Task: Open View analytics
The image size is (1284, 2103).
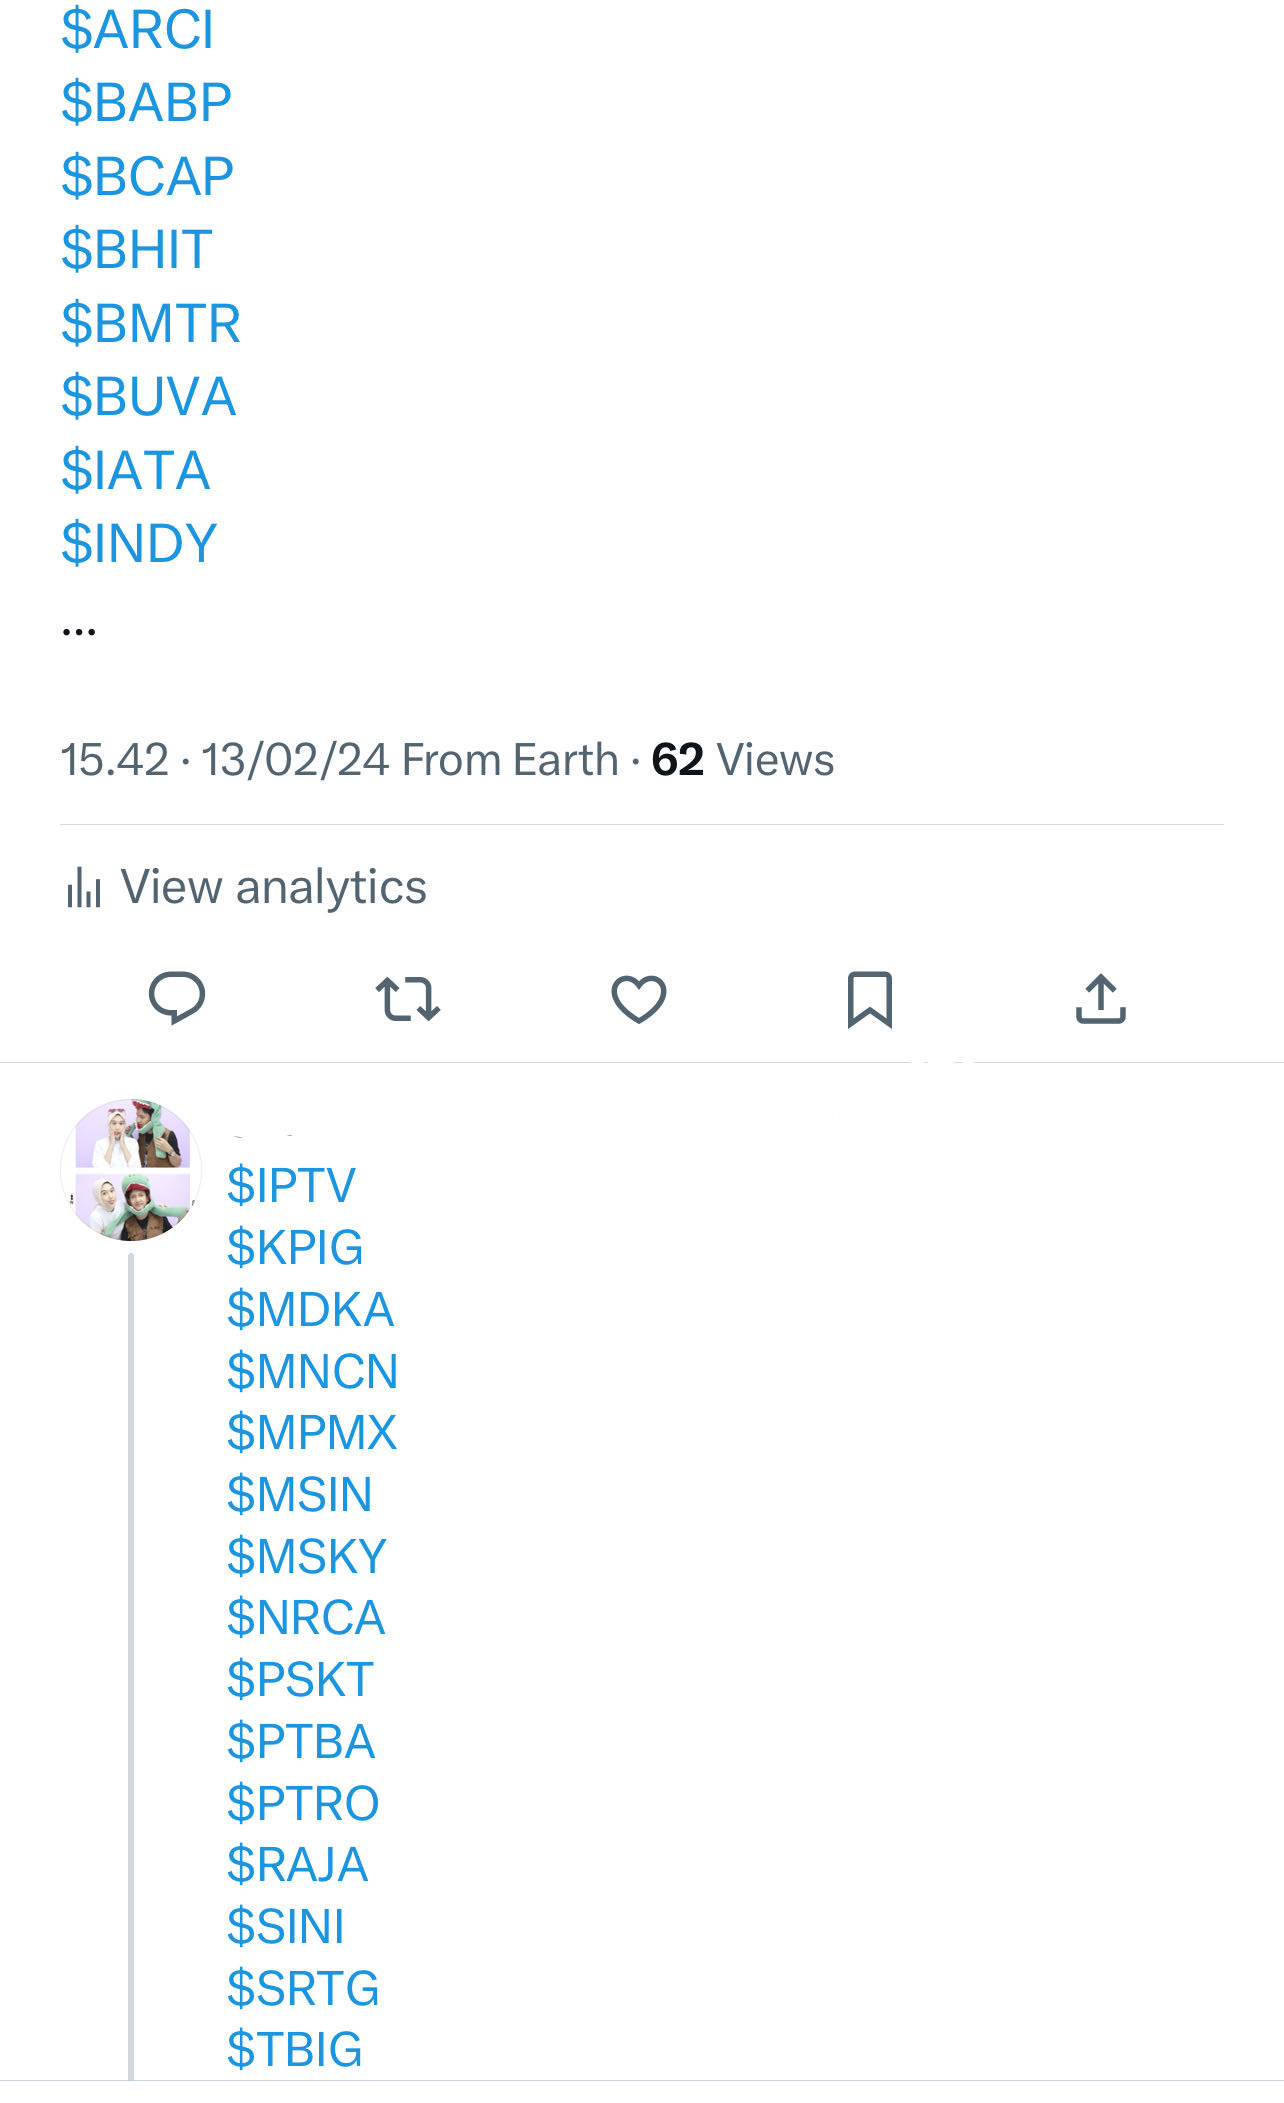Action: click(273, 888)
